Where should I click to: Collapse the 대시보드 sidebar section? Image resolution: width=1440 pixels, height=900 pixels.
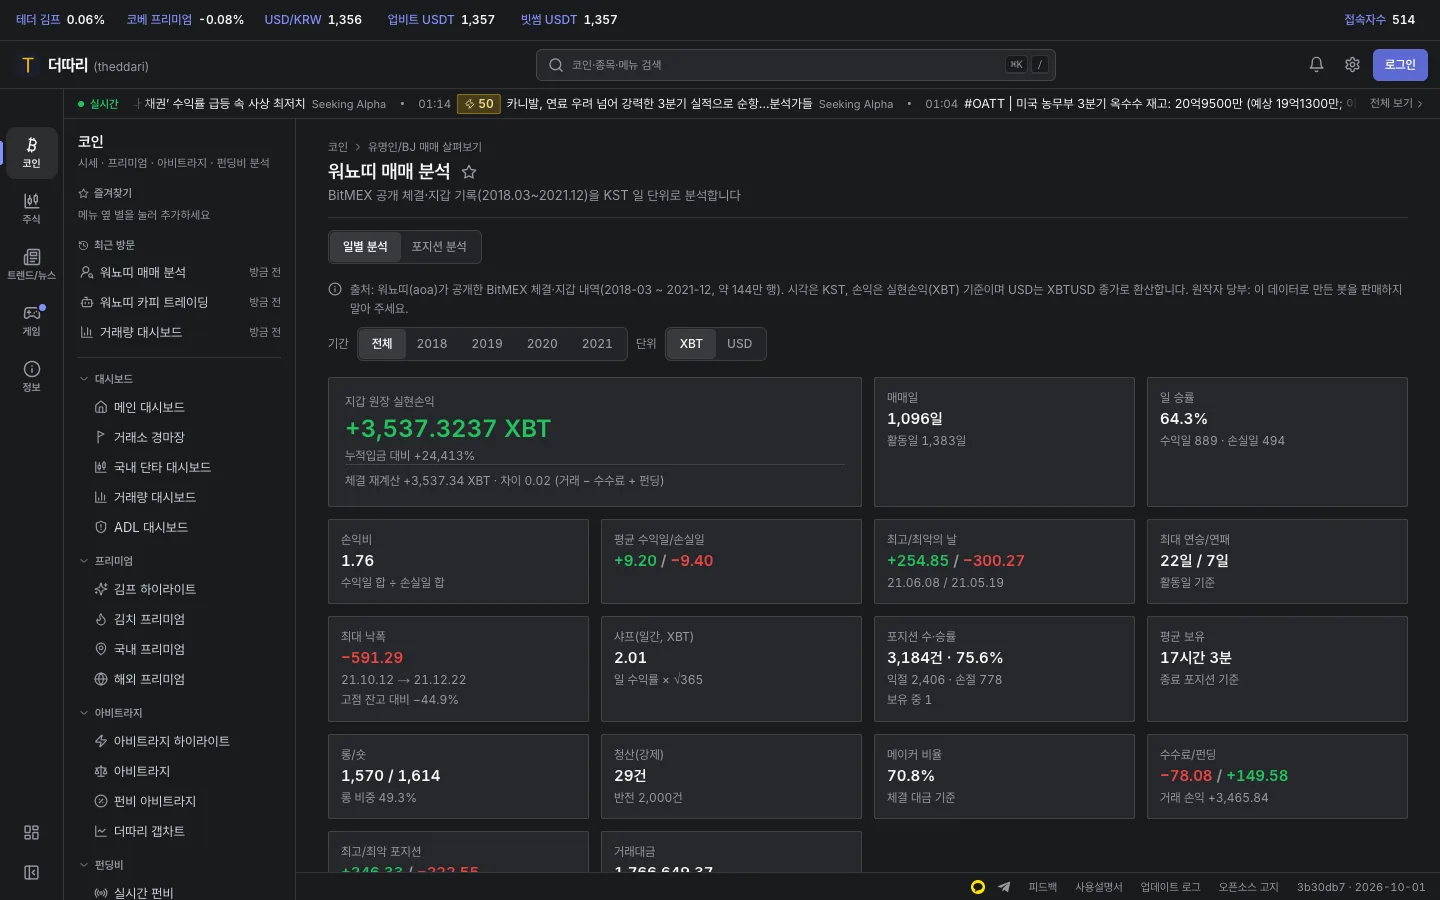106,379
